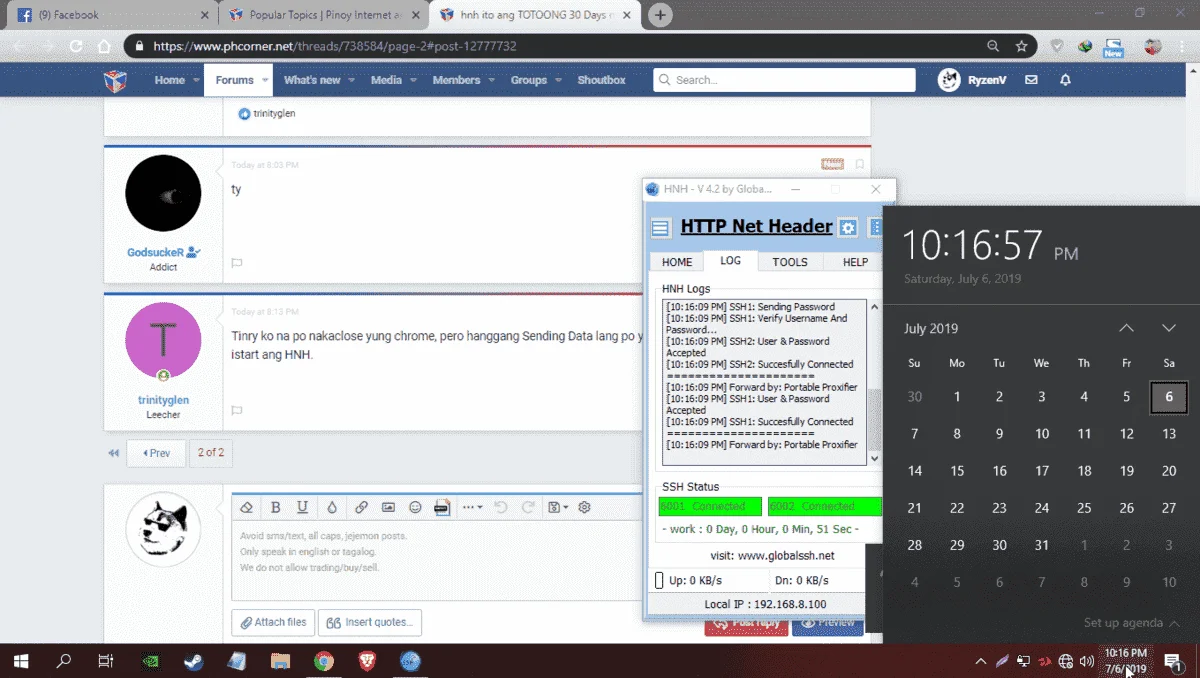Click the HTTP Net Header title
The height and width of the screenshot is (678, 1200).
tap(757, 226)
